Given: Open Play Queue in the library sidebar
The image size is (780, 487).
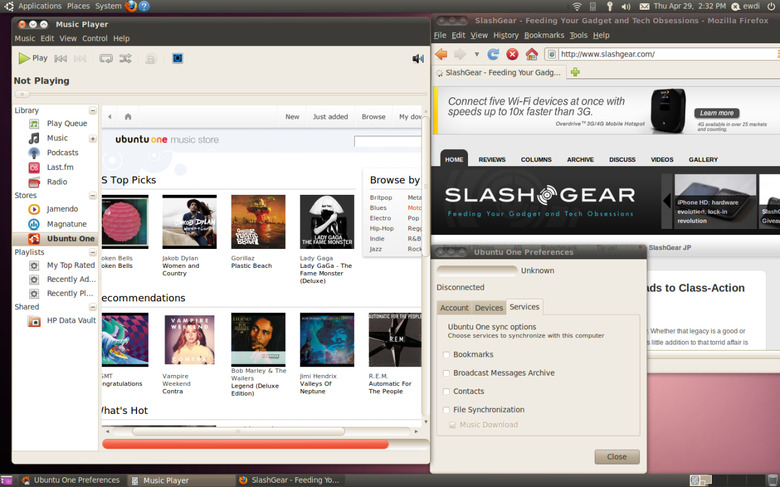Looking at the screenshot, I should click(x=67, y=123).
